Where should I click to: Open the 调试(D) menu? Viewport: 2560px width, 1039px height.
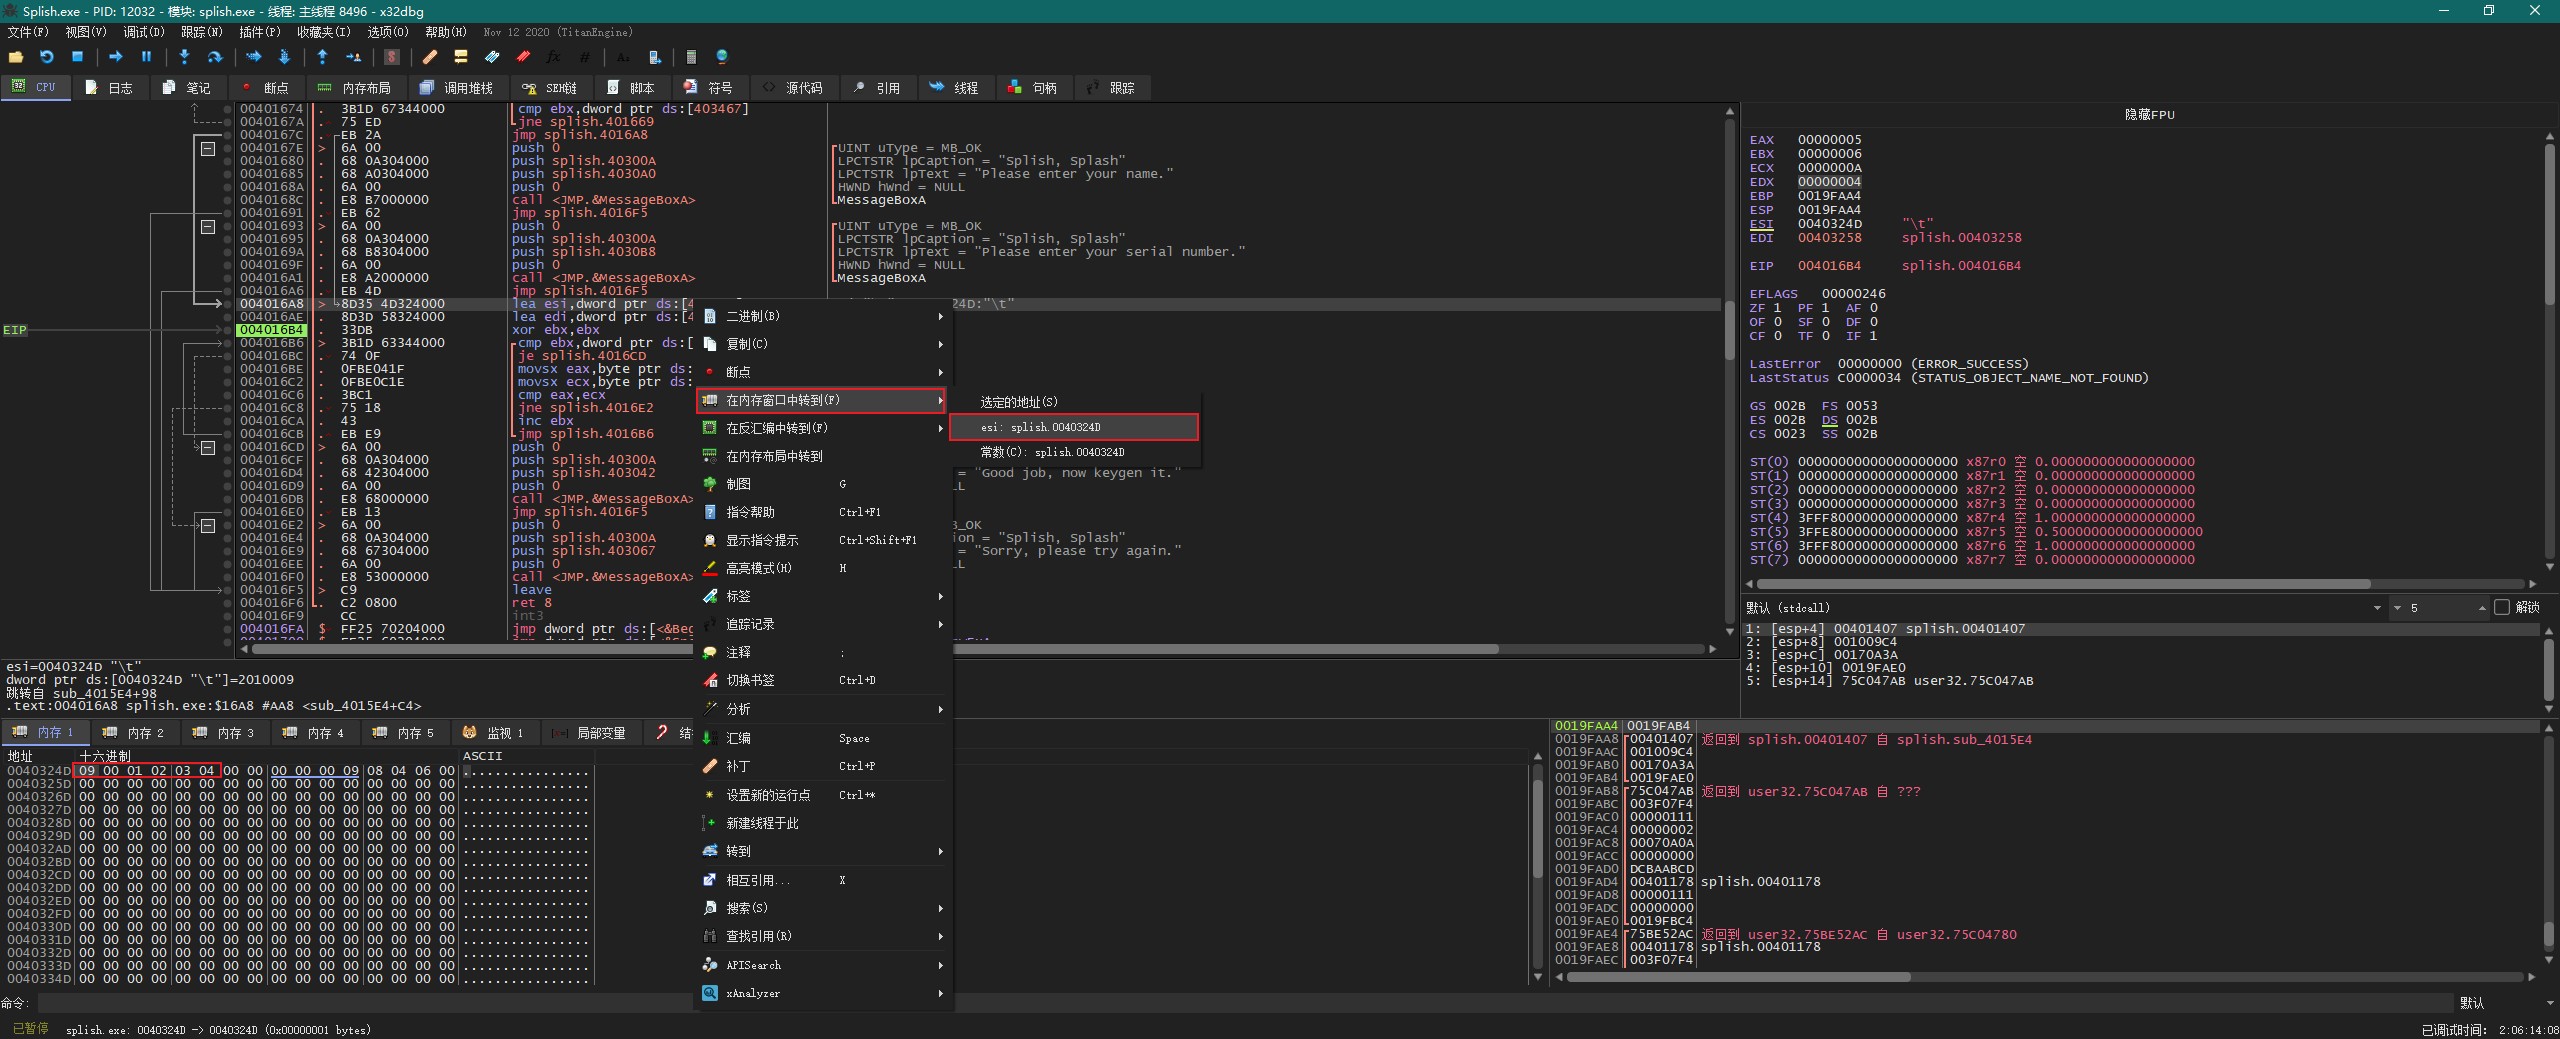143,32
